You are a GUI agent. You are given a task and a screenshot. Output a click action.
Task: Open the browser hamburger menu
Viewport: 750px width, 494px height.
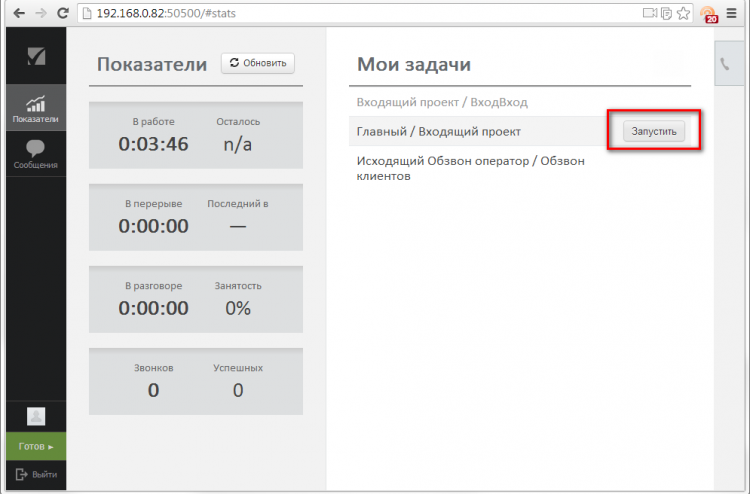pos(734,14)
